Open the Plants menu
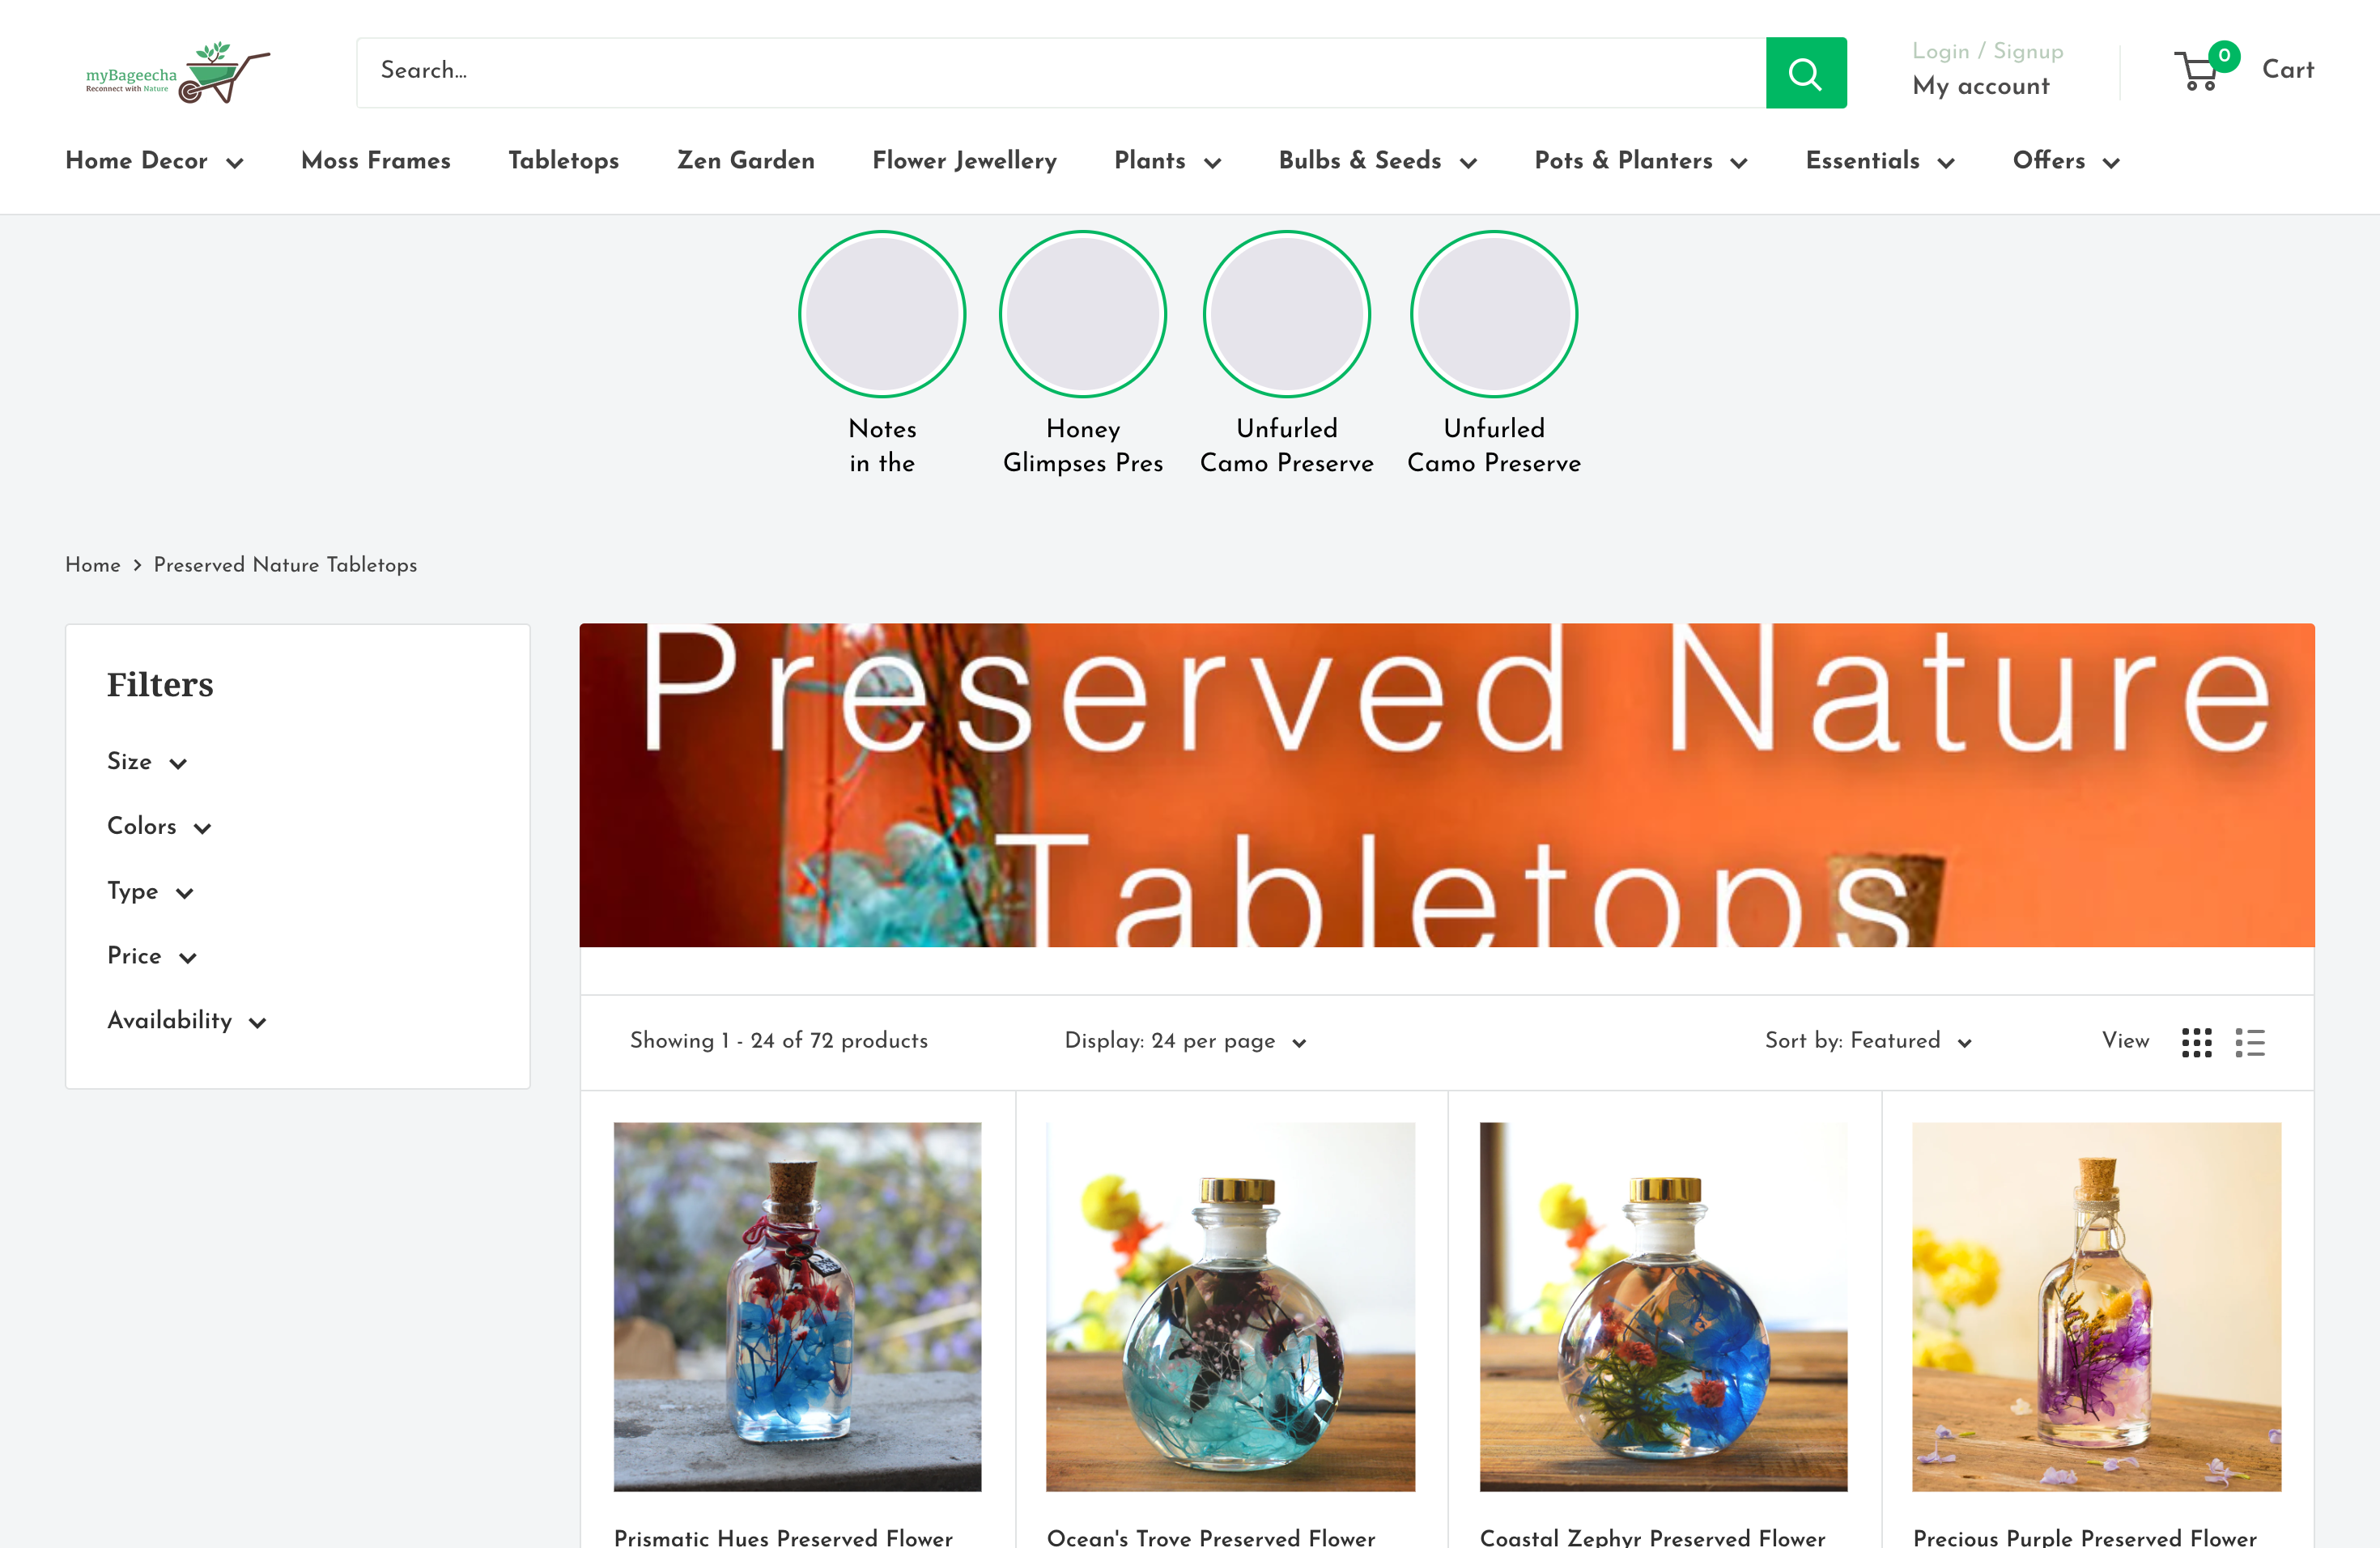The image size is (2380, 1548). pos(1166,161)
